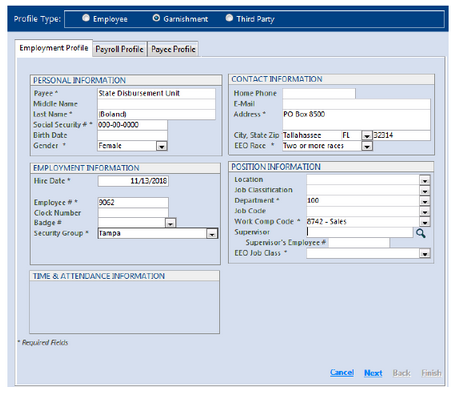455x394 pixels.
Task: Expand the EEO Job Class dropdown
Action: [x=425, y=254]
